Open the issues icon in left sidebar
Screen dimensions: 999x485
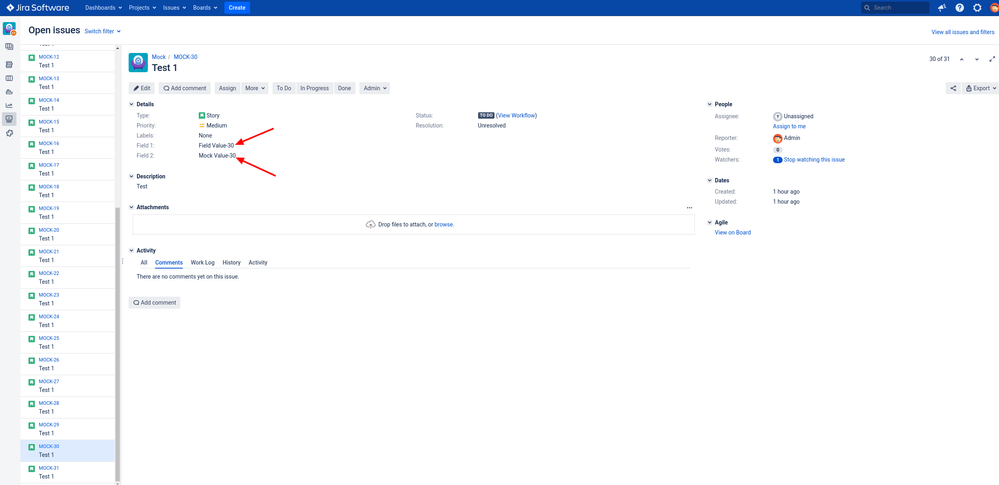tap(10, 119)
